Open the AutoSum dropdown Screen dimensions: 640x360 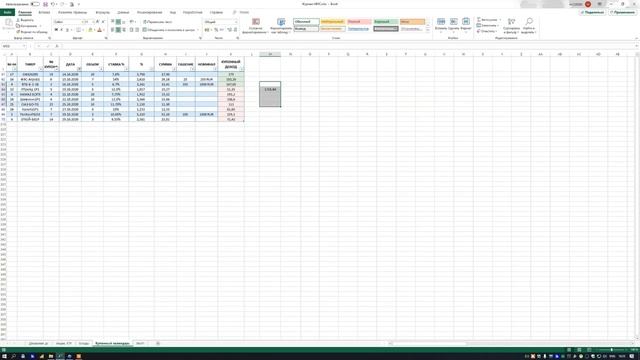[x=500, y=20]
